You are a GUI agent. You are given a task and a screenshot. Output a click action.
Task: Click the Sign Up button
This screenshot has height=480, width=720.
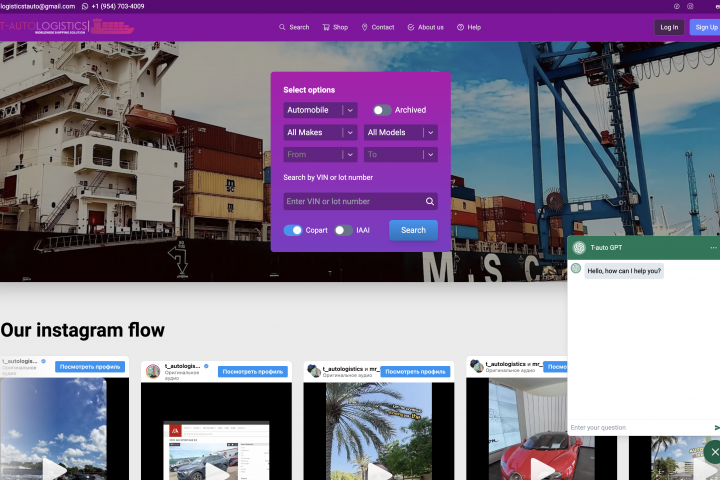pos(705,28)
